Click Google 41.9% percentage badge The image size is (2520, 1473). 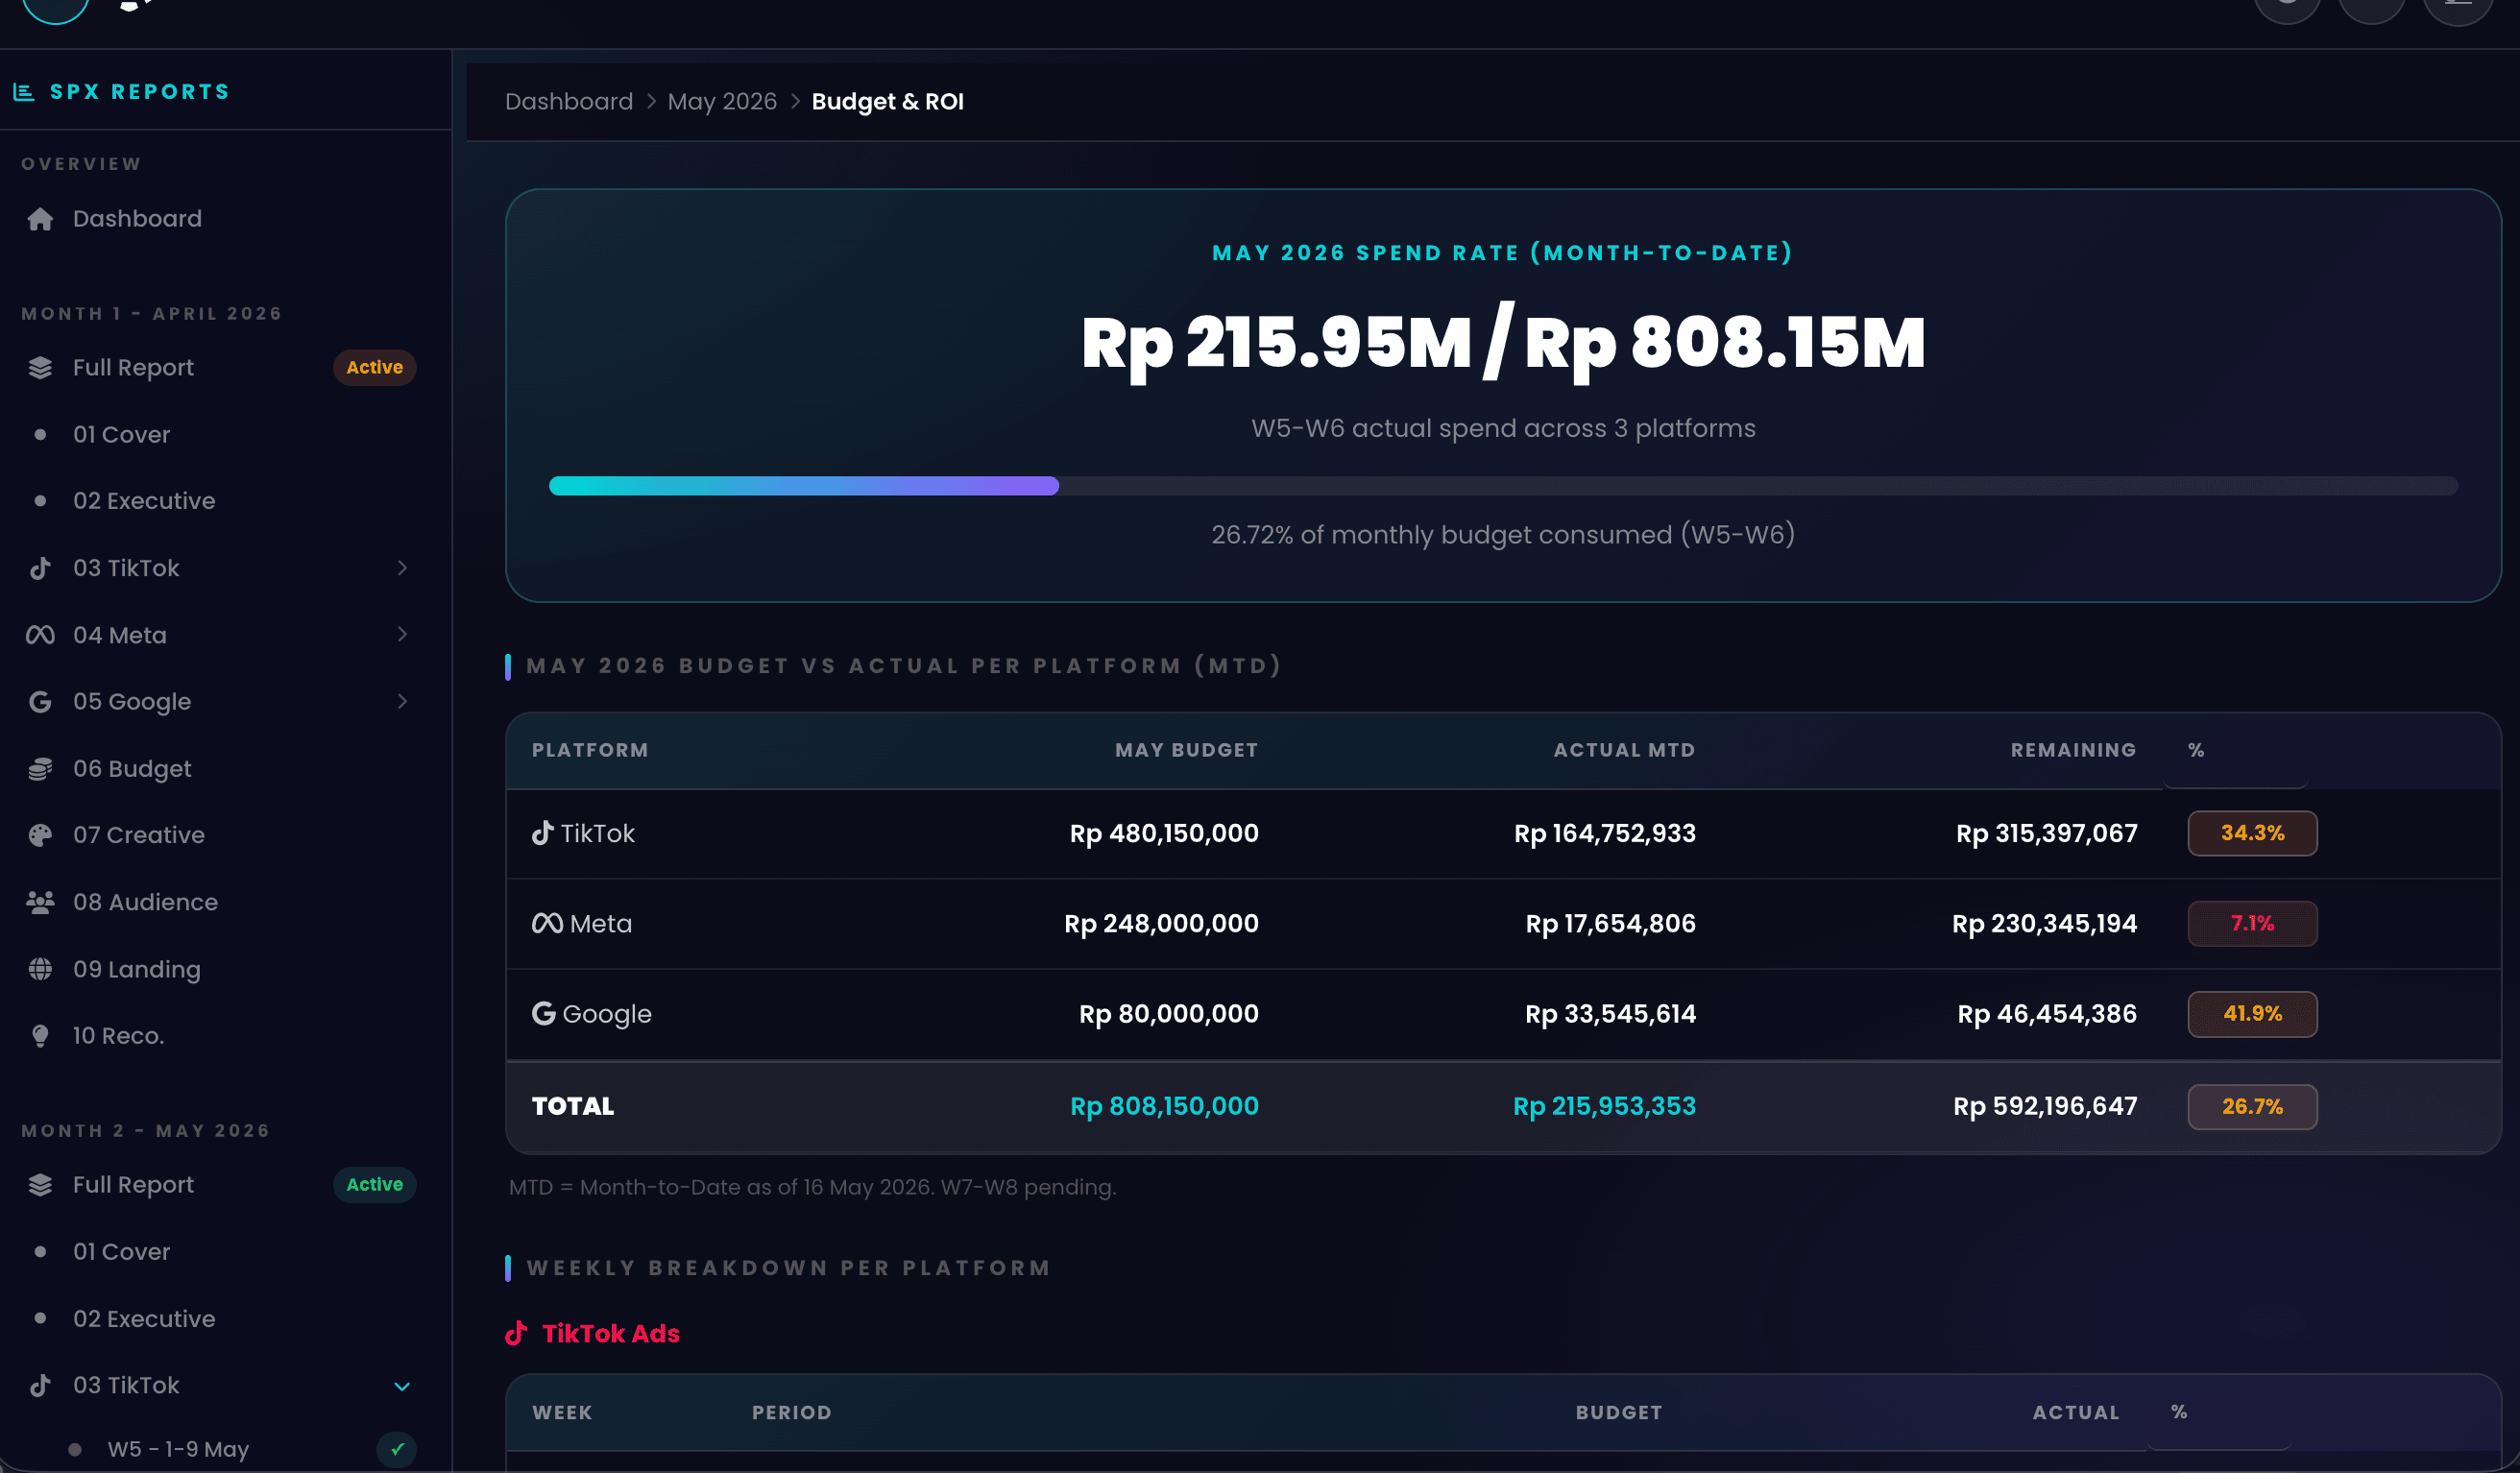[x=2252, y=1014]
